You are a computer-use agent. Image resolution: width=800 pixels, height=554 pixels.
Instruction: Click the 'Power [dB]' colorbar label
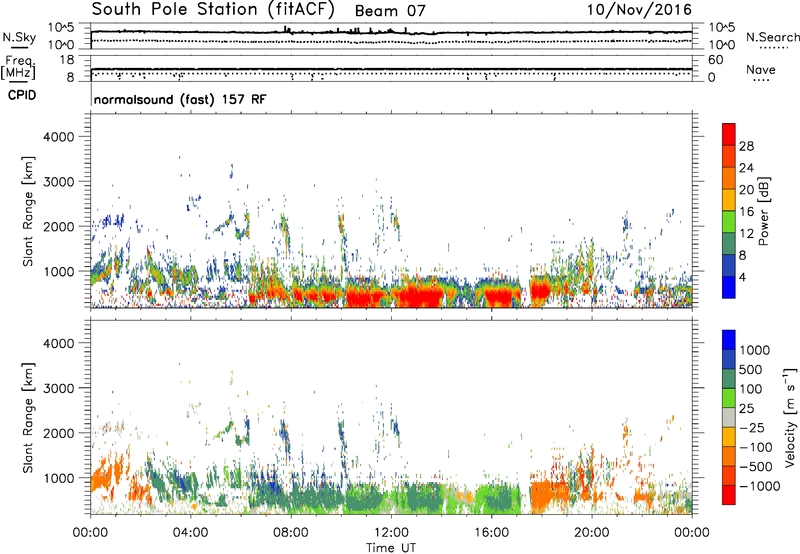(763, 211)
